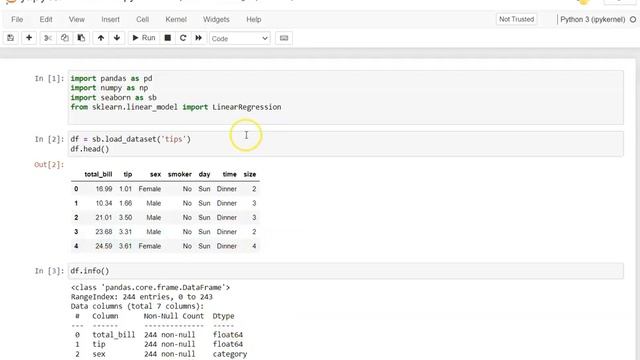
Task: Restart the kernel icon
Action: tap(183, 38)
